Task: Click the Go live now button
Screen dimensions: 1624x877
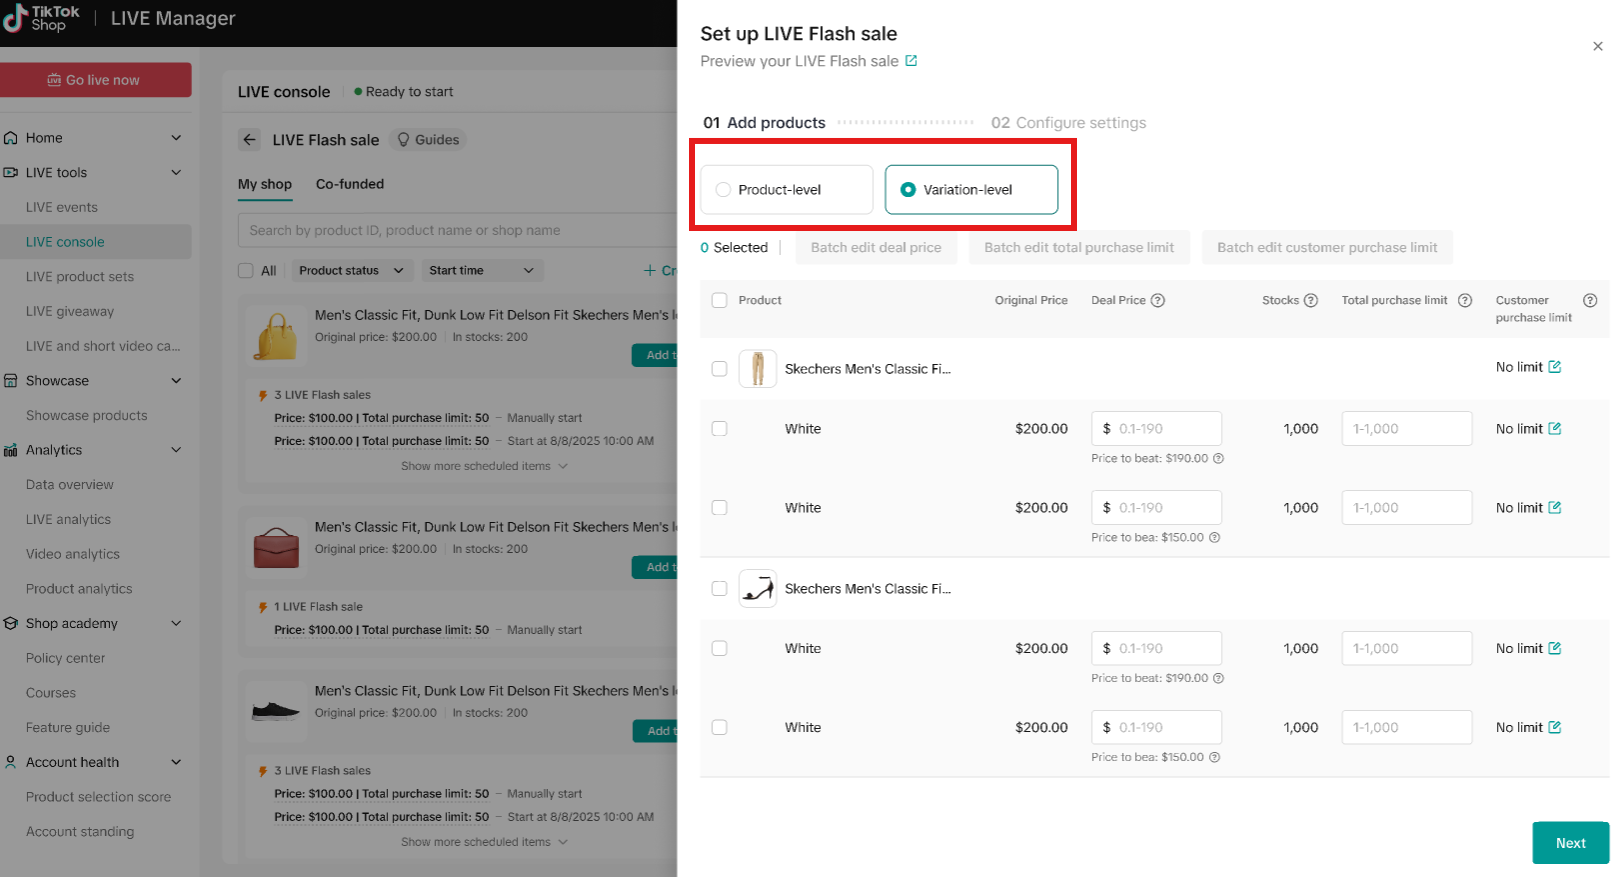Action: 95,80
